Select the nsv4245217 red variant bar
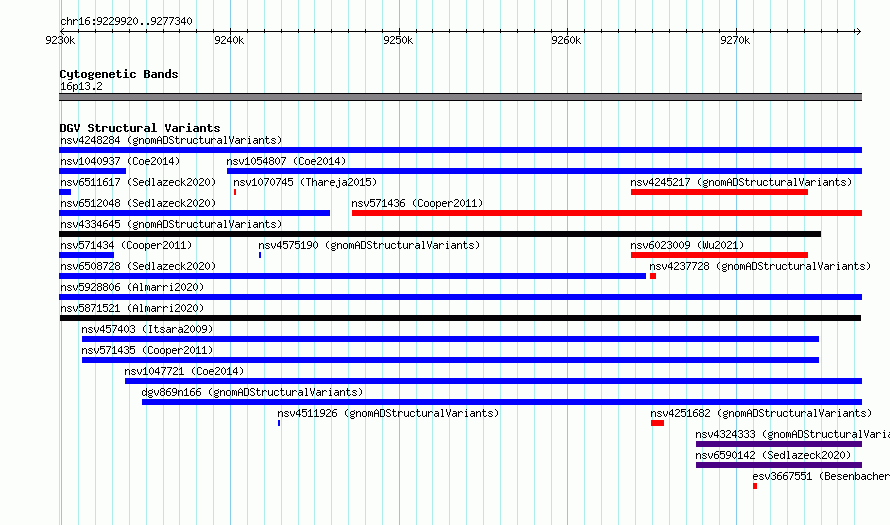 pyautogui.click(x=719, y=192)
